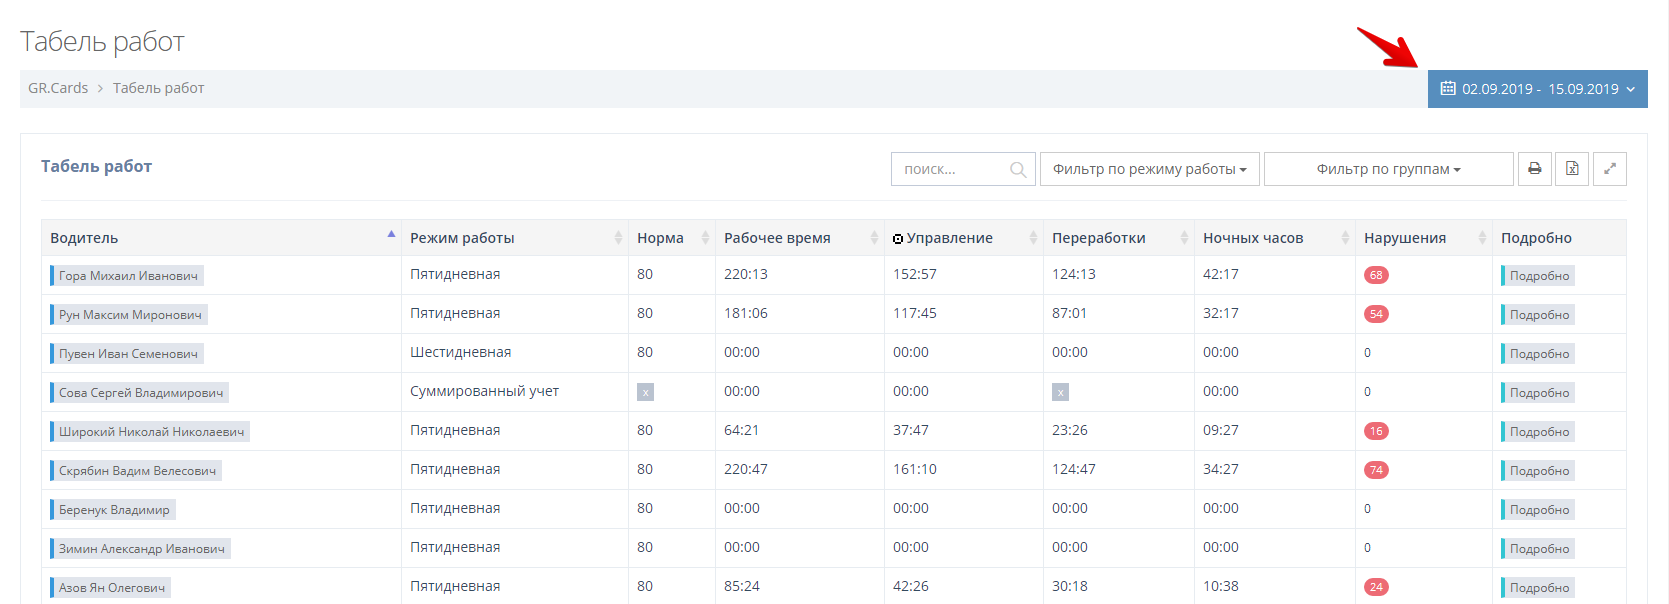This screenshot has width=1669, height=604.
Task: Click into the поиск search field
Action: [950, 169]
